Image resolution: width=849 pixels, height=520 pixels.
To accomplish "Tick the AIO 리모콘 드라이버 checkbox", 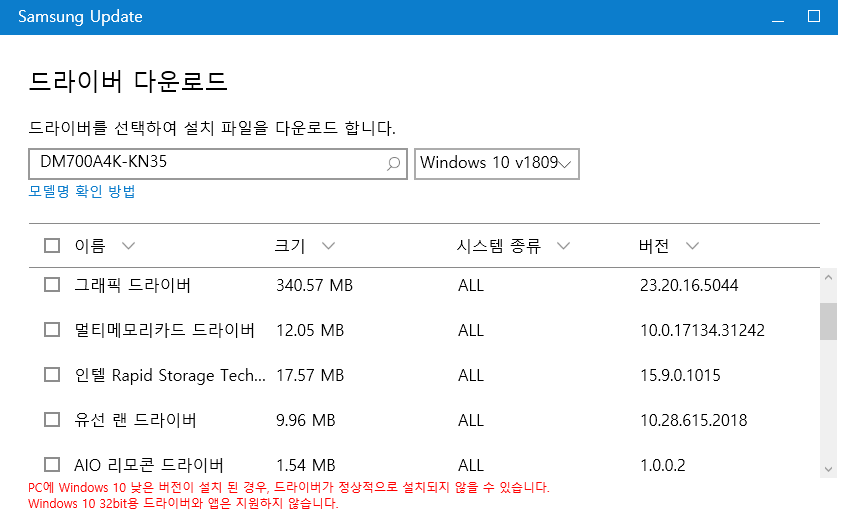I will [x=52, y=465].
